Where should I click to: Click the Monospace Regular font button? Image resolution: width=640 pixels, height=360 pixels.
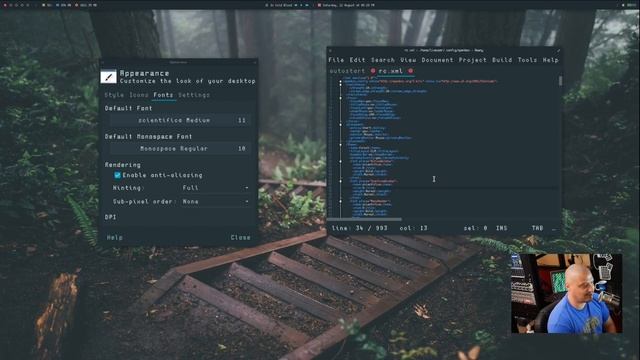(180, 149)
